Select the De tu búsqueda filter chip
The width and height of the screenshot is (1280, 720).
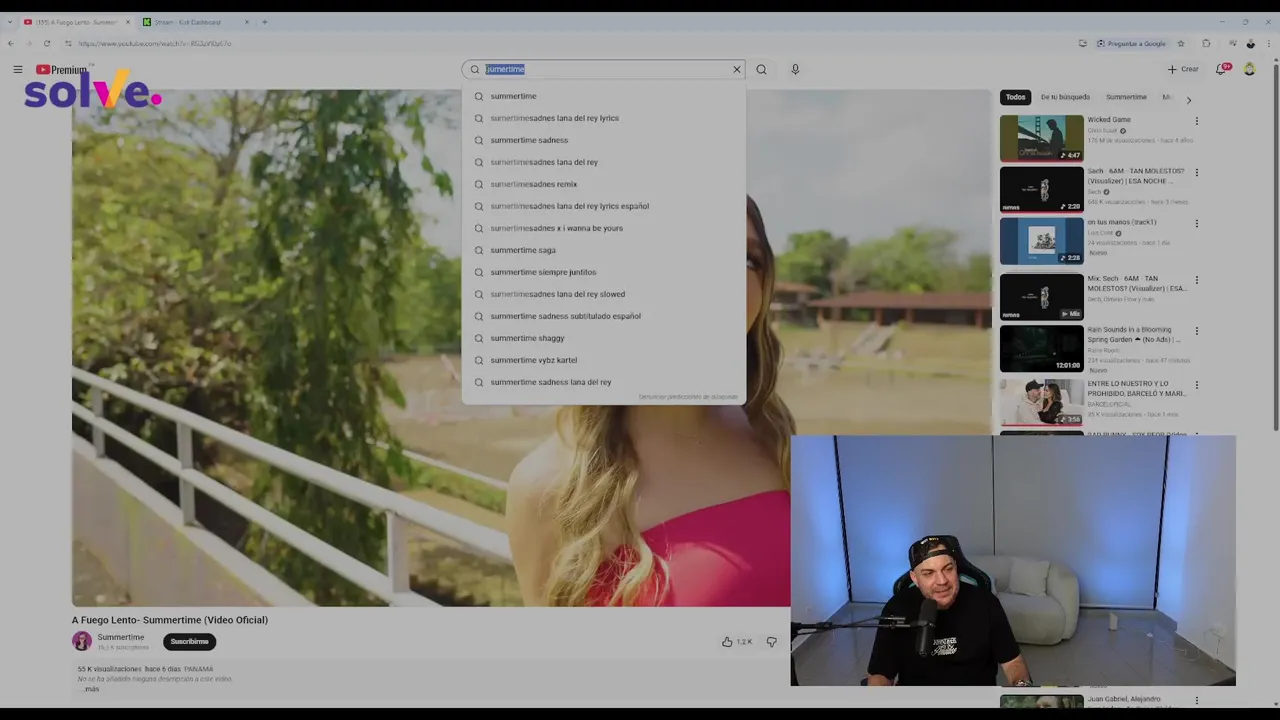pos(1065,97)
